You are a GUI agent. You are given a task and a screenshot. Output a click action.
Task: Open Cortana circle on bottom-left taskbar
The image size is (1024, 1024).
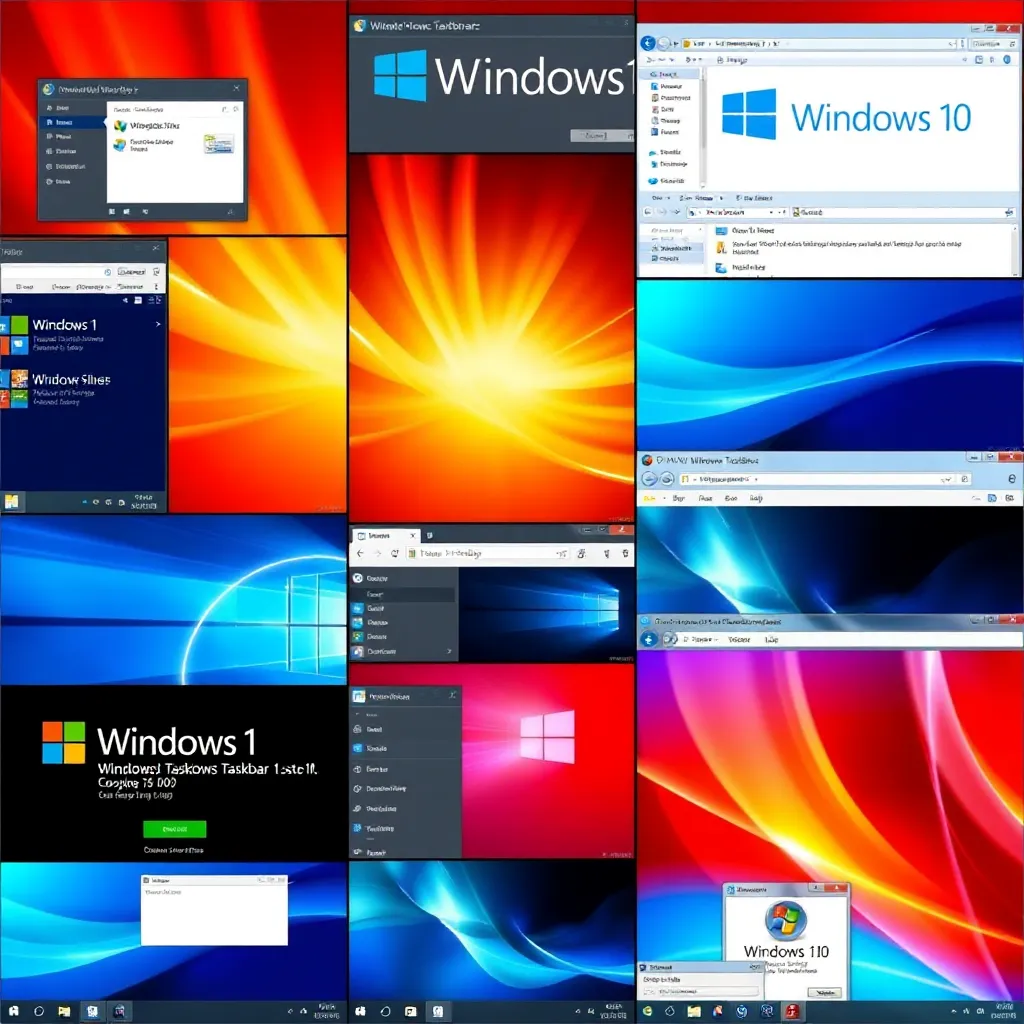coord(39,1011)
